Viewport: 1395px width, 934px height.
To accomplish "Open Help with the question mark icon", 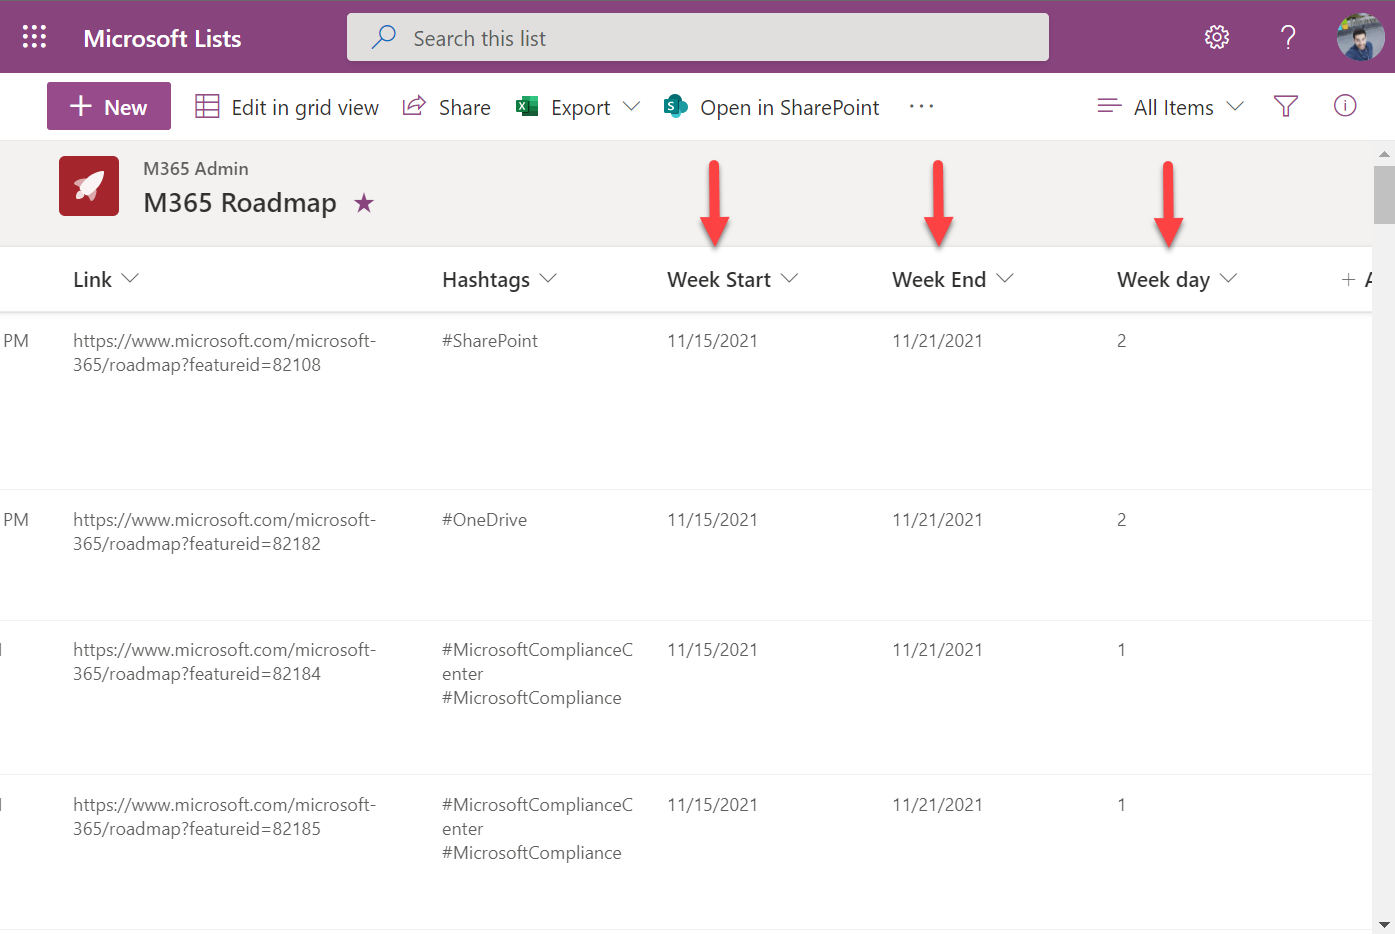I will (x=1288, y=37).
